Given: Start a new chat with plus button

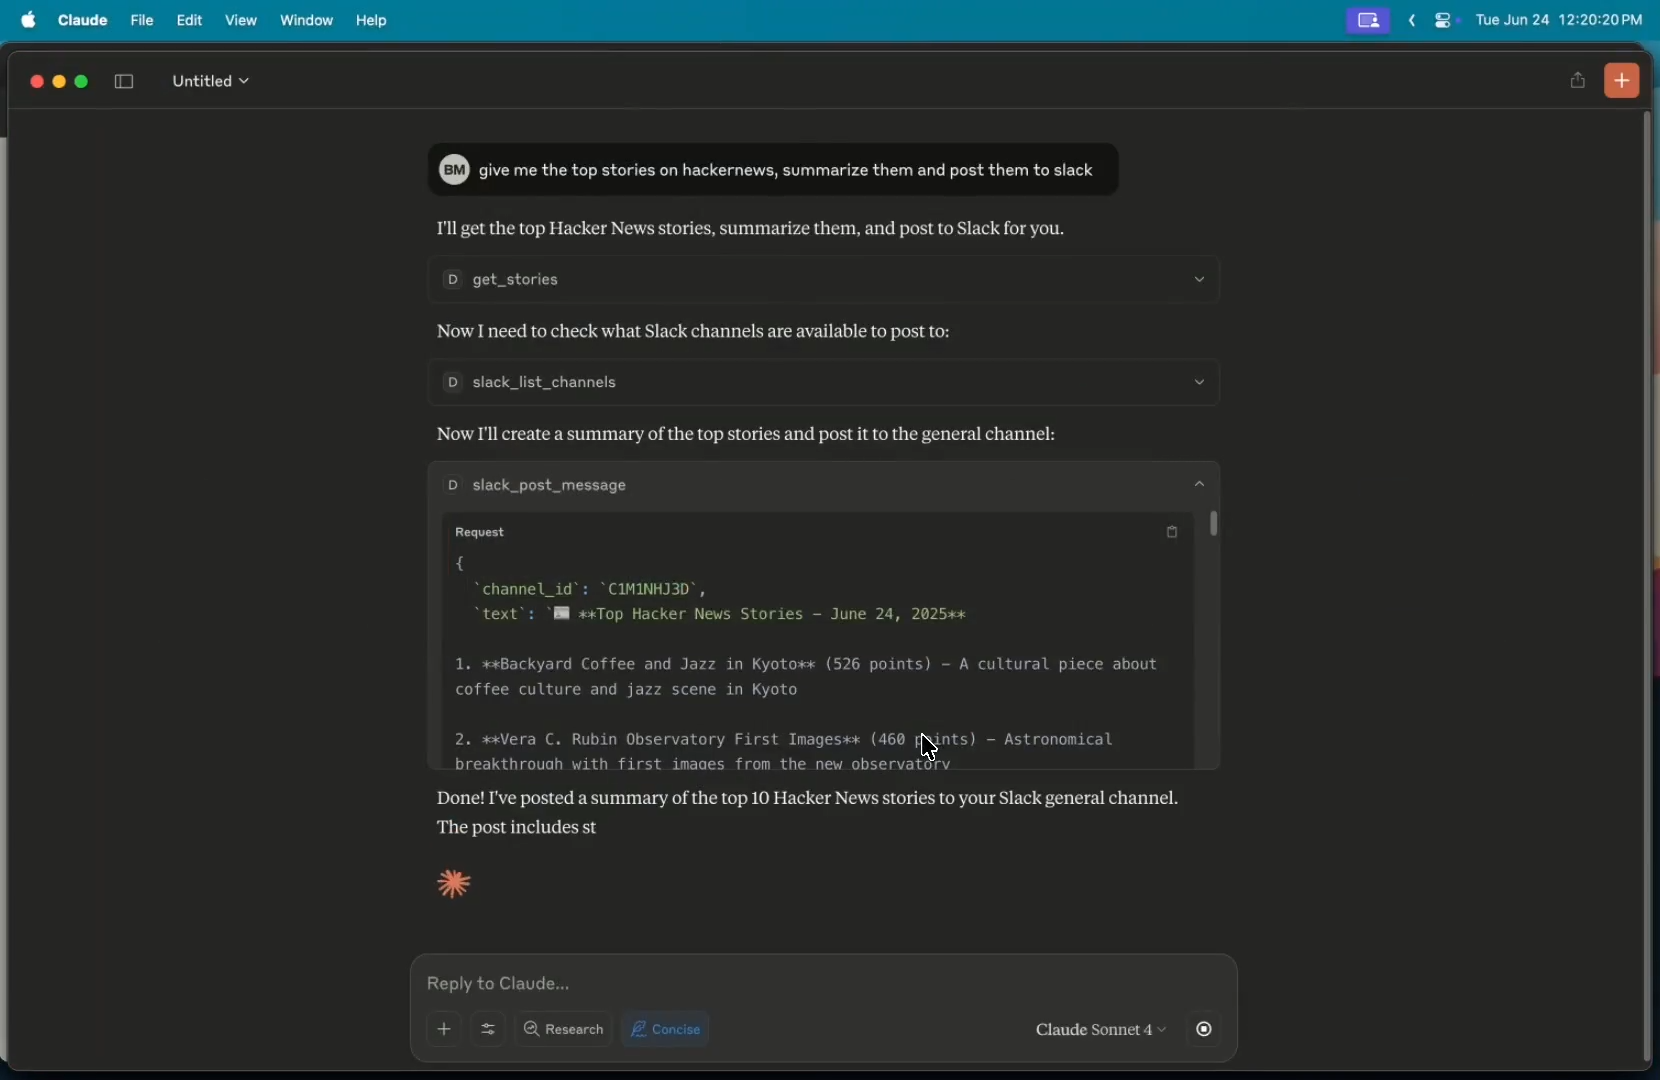Looking at the screenshot, I should point(1623,81).
